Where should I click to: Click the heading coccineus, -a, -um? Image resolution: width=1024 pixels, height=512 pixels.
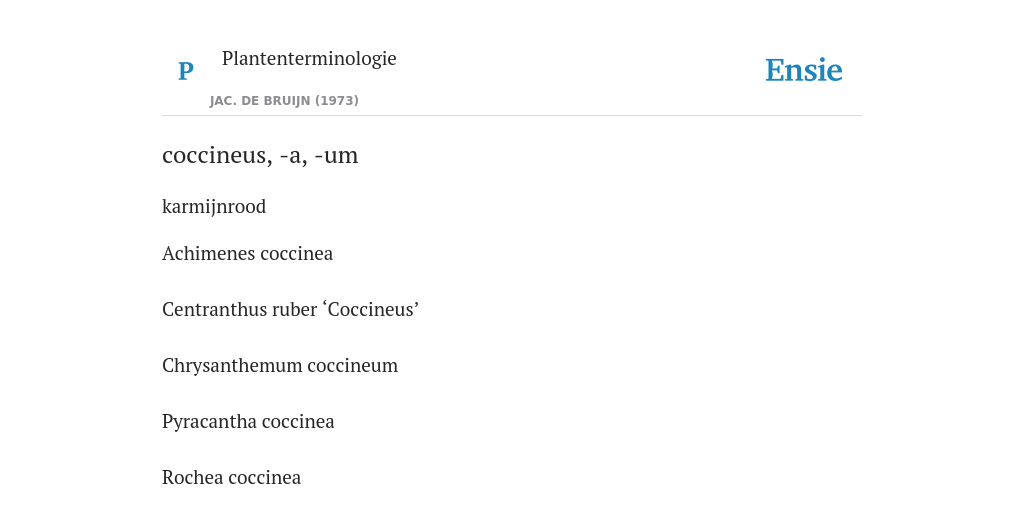(x=260, y=155)
